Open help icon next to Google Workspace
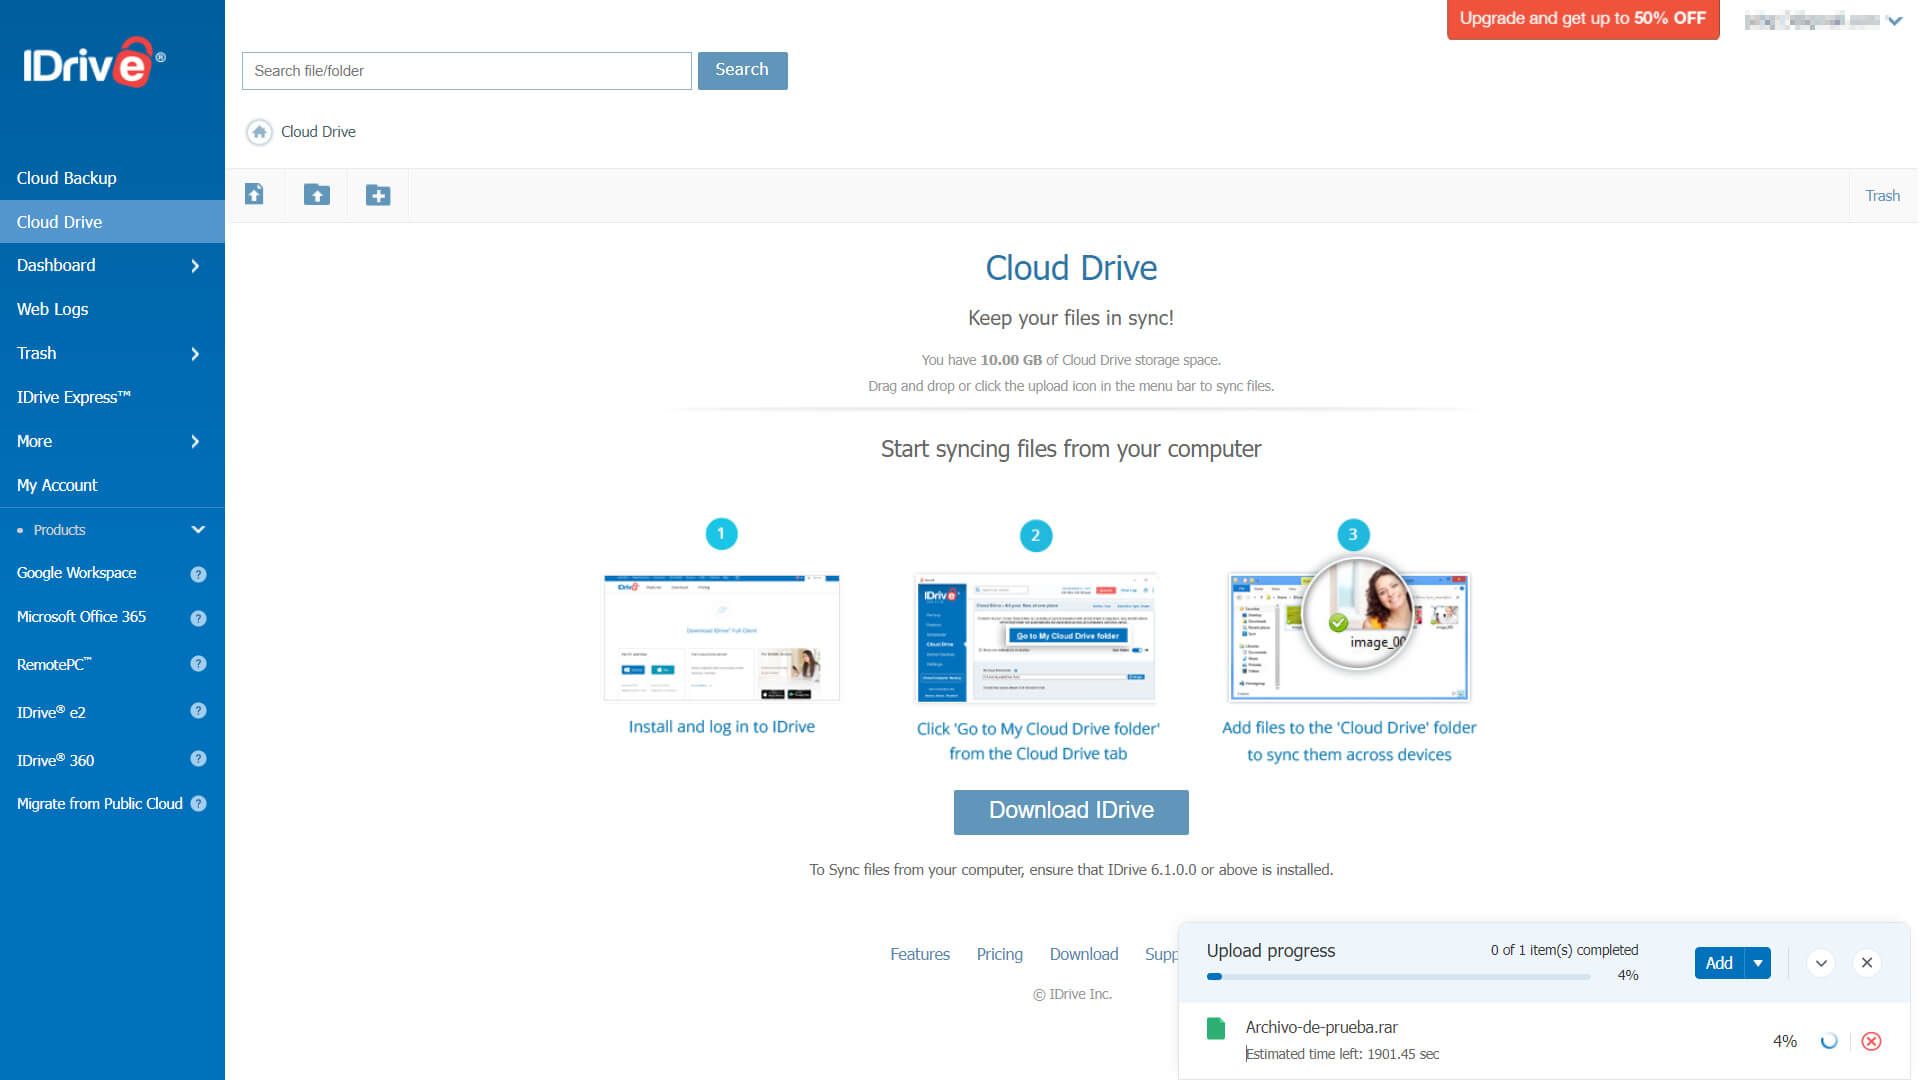 (x=198, y=574)
